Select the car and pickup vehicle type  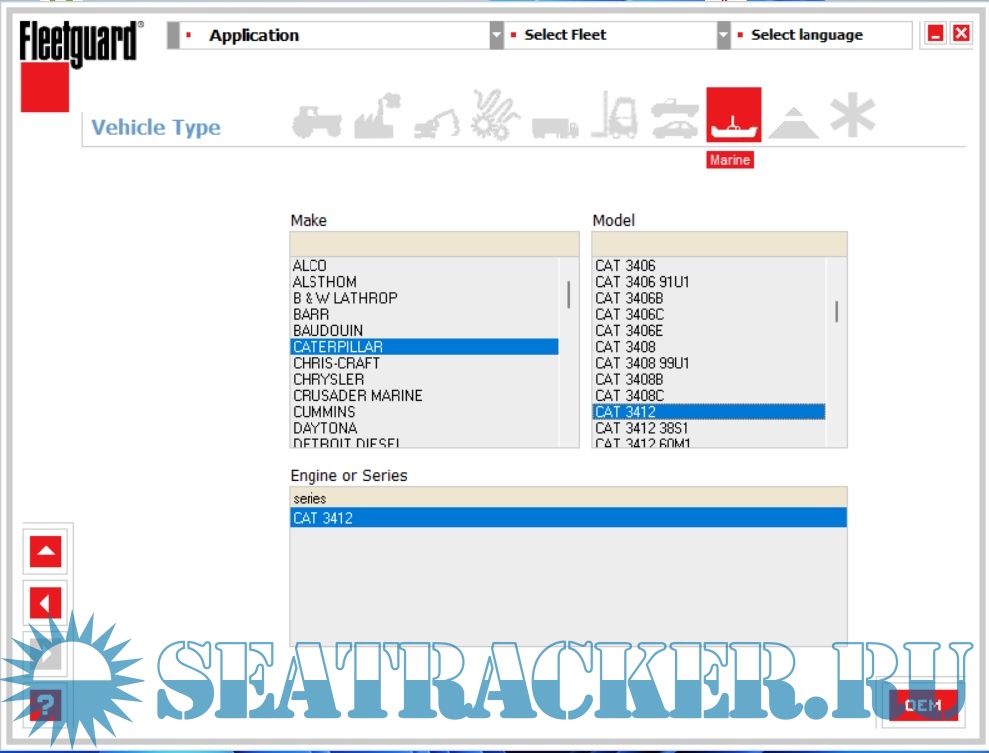coord(675,119)
